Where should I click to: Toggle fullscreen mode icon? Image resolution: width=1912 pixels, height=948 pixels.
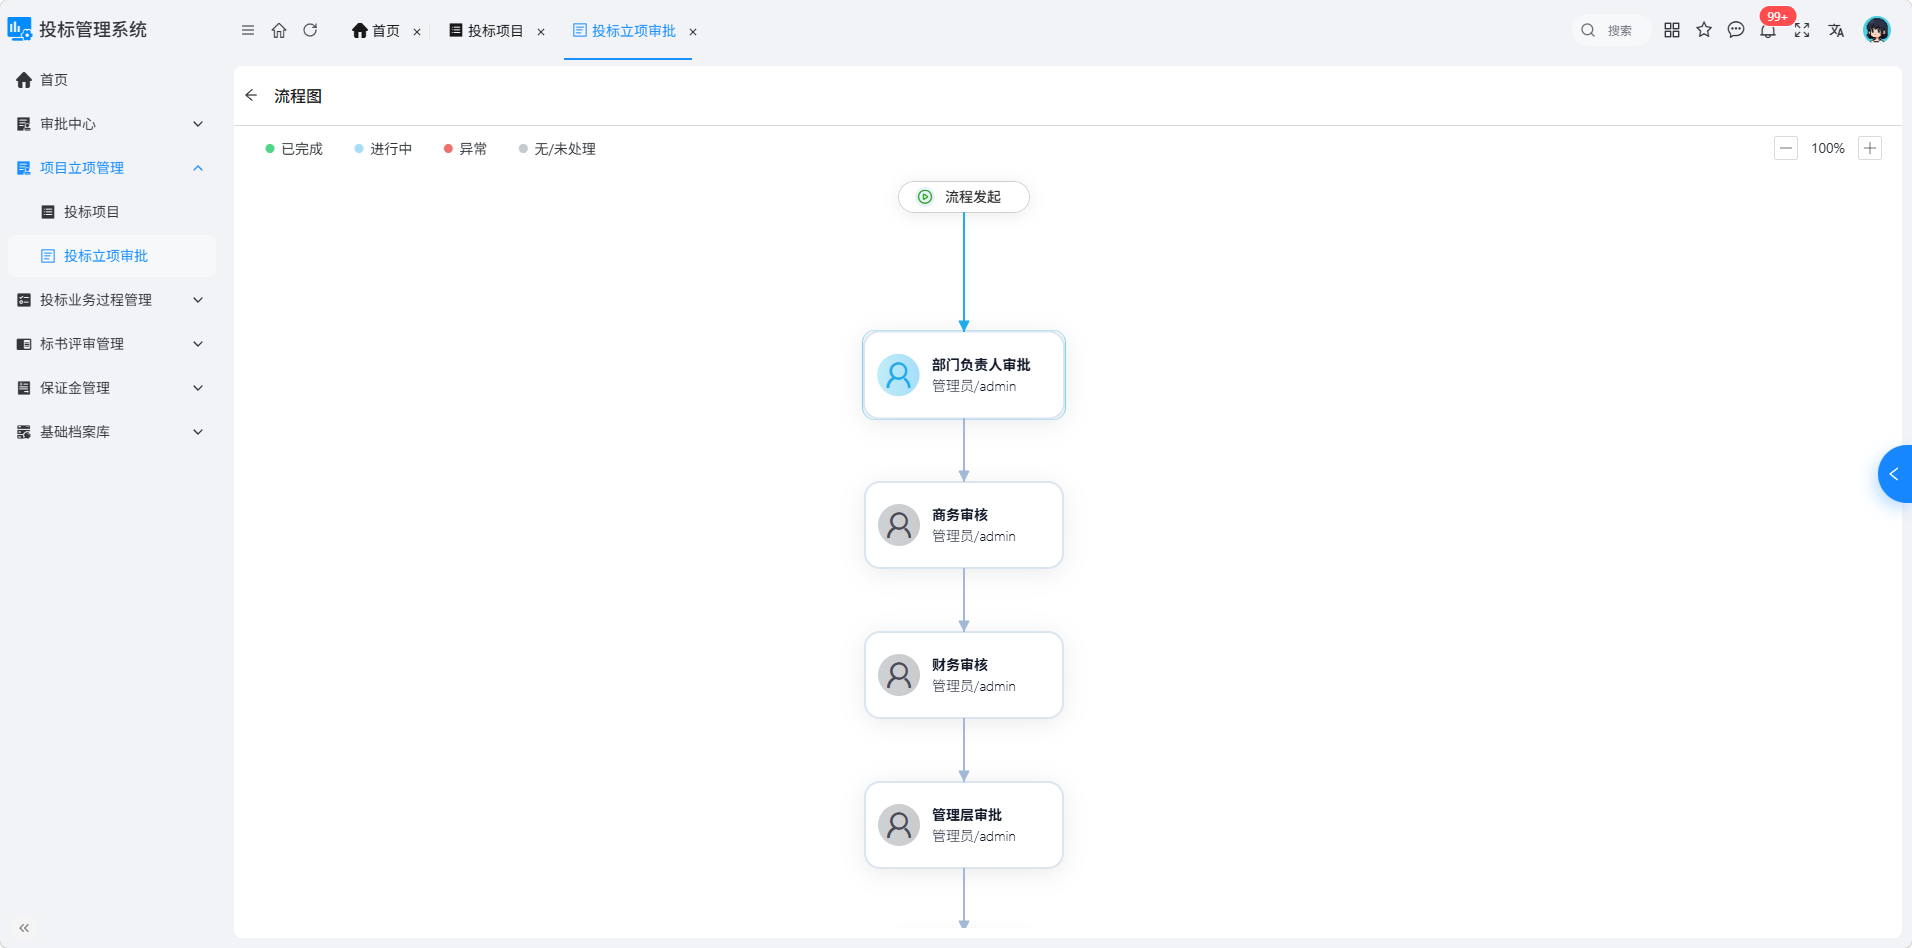tap(1802, 30)
